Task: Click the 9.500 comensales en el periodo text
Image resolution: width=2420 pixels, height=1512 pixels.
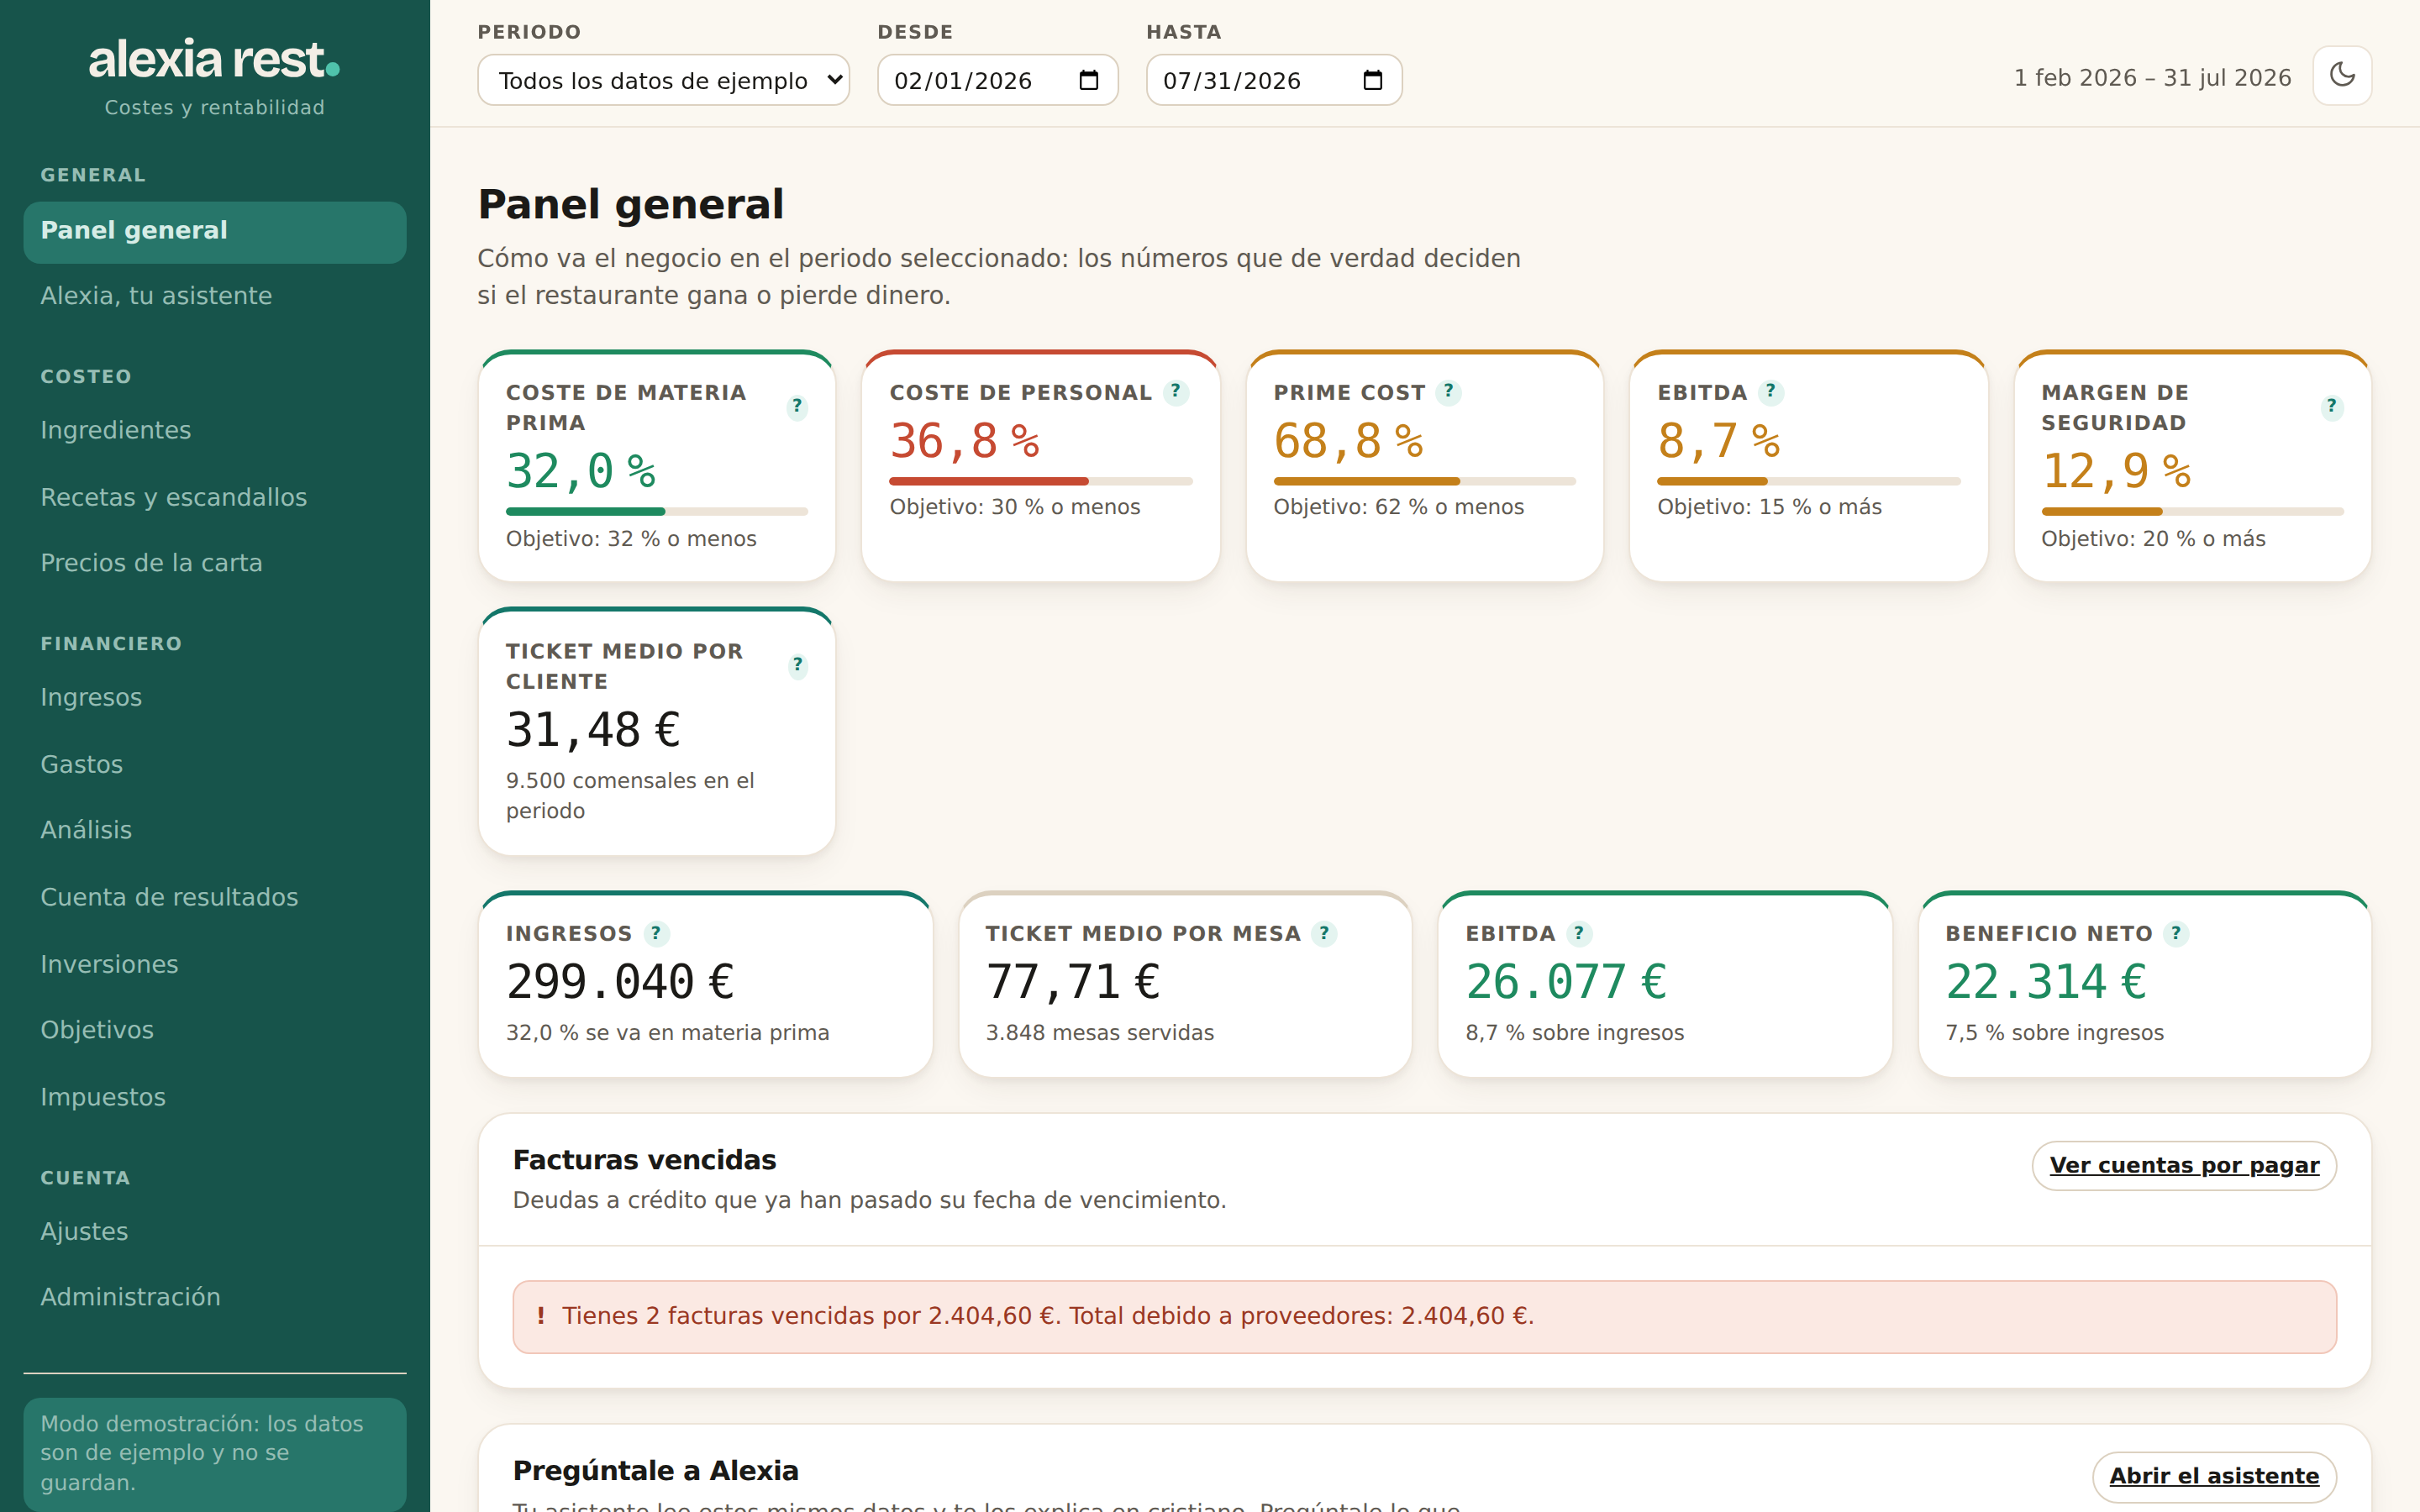Action: [630, 796]
